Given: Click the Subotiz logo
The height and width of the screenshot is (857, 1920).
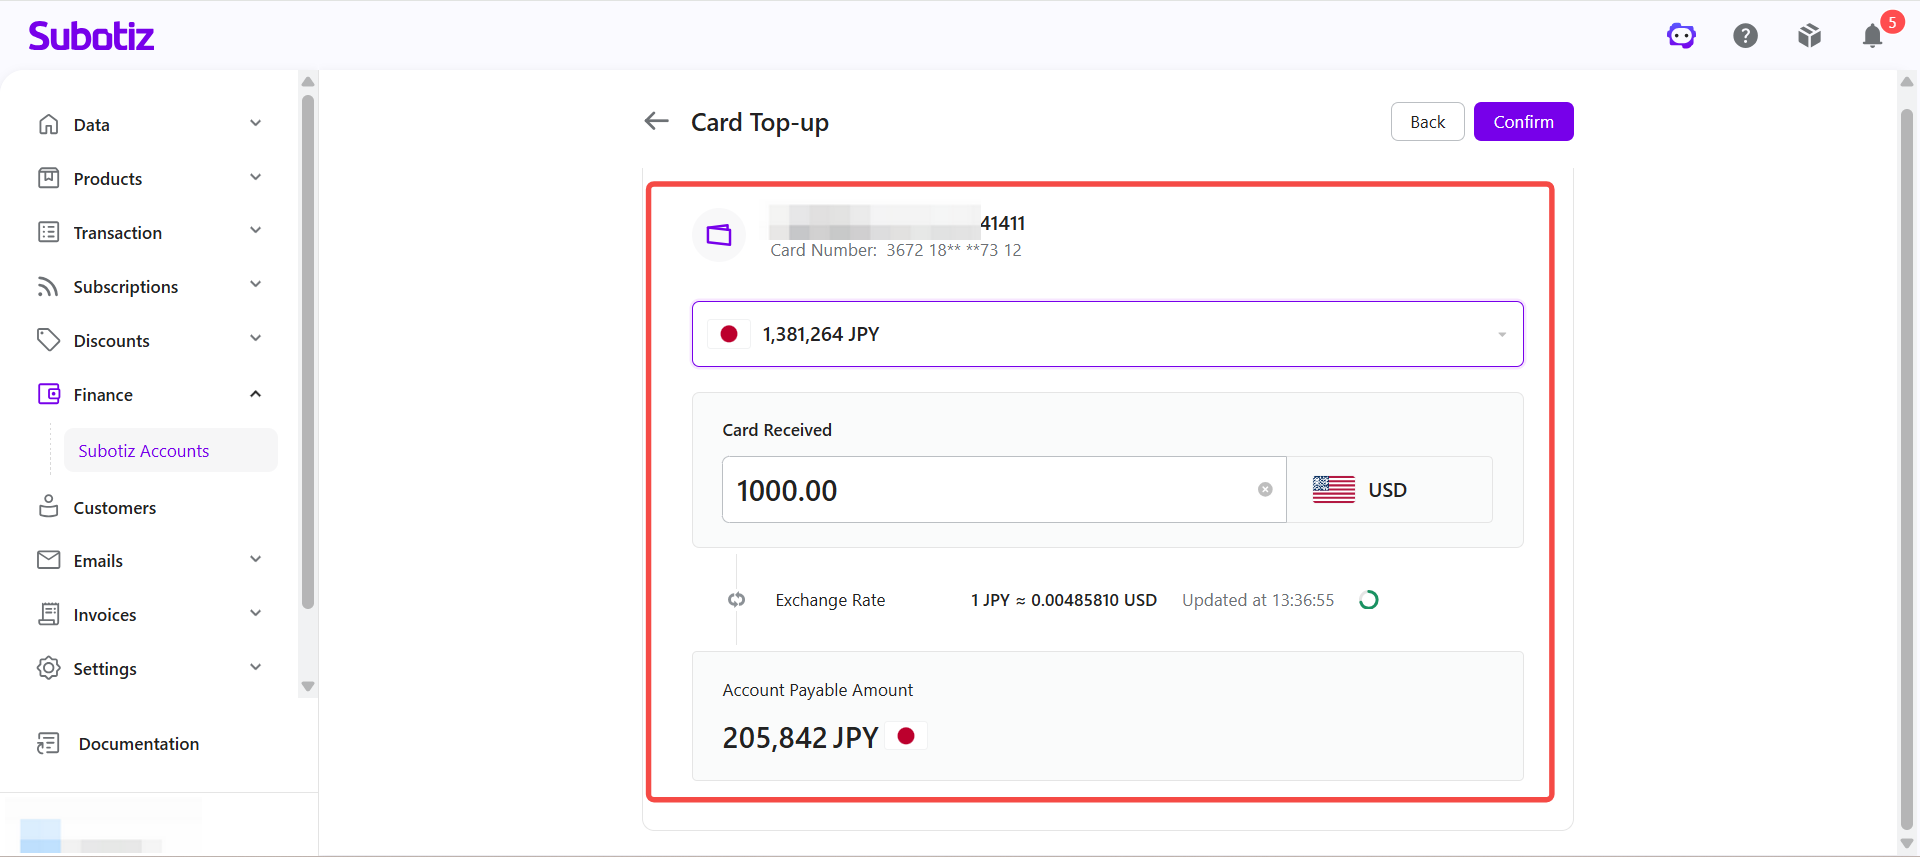Looking at the screenshot, I should (x=91, y=36).
